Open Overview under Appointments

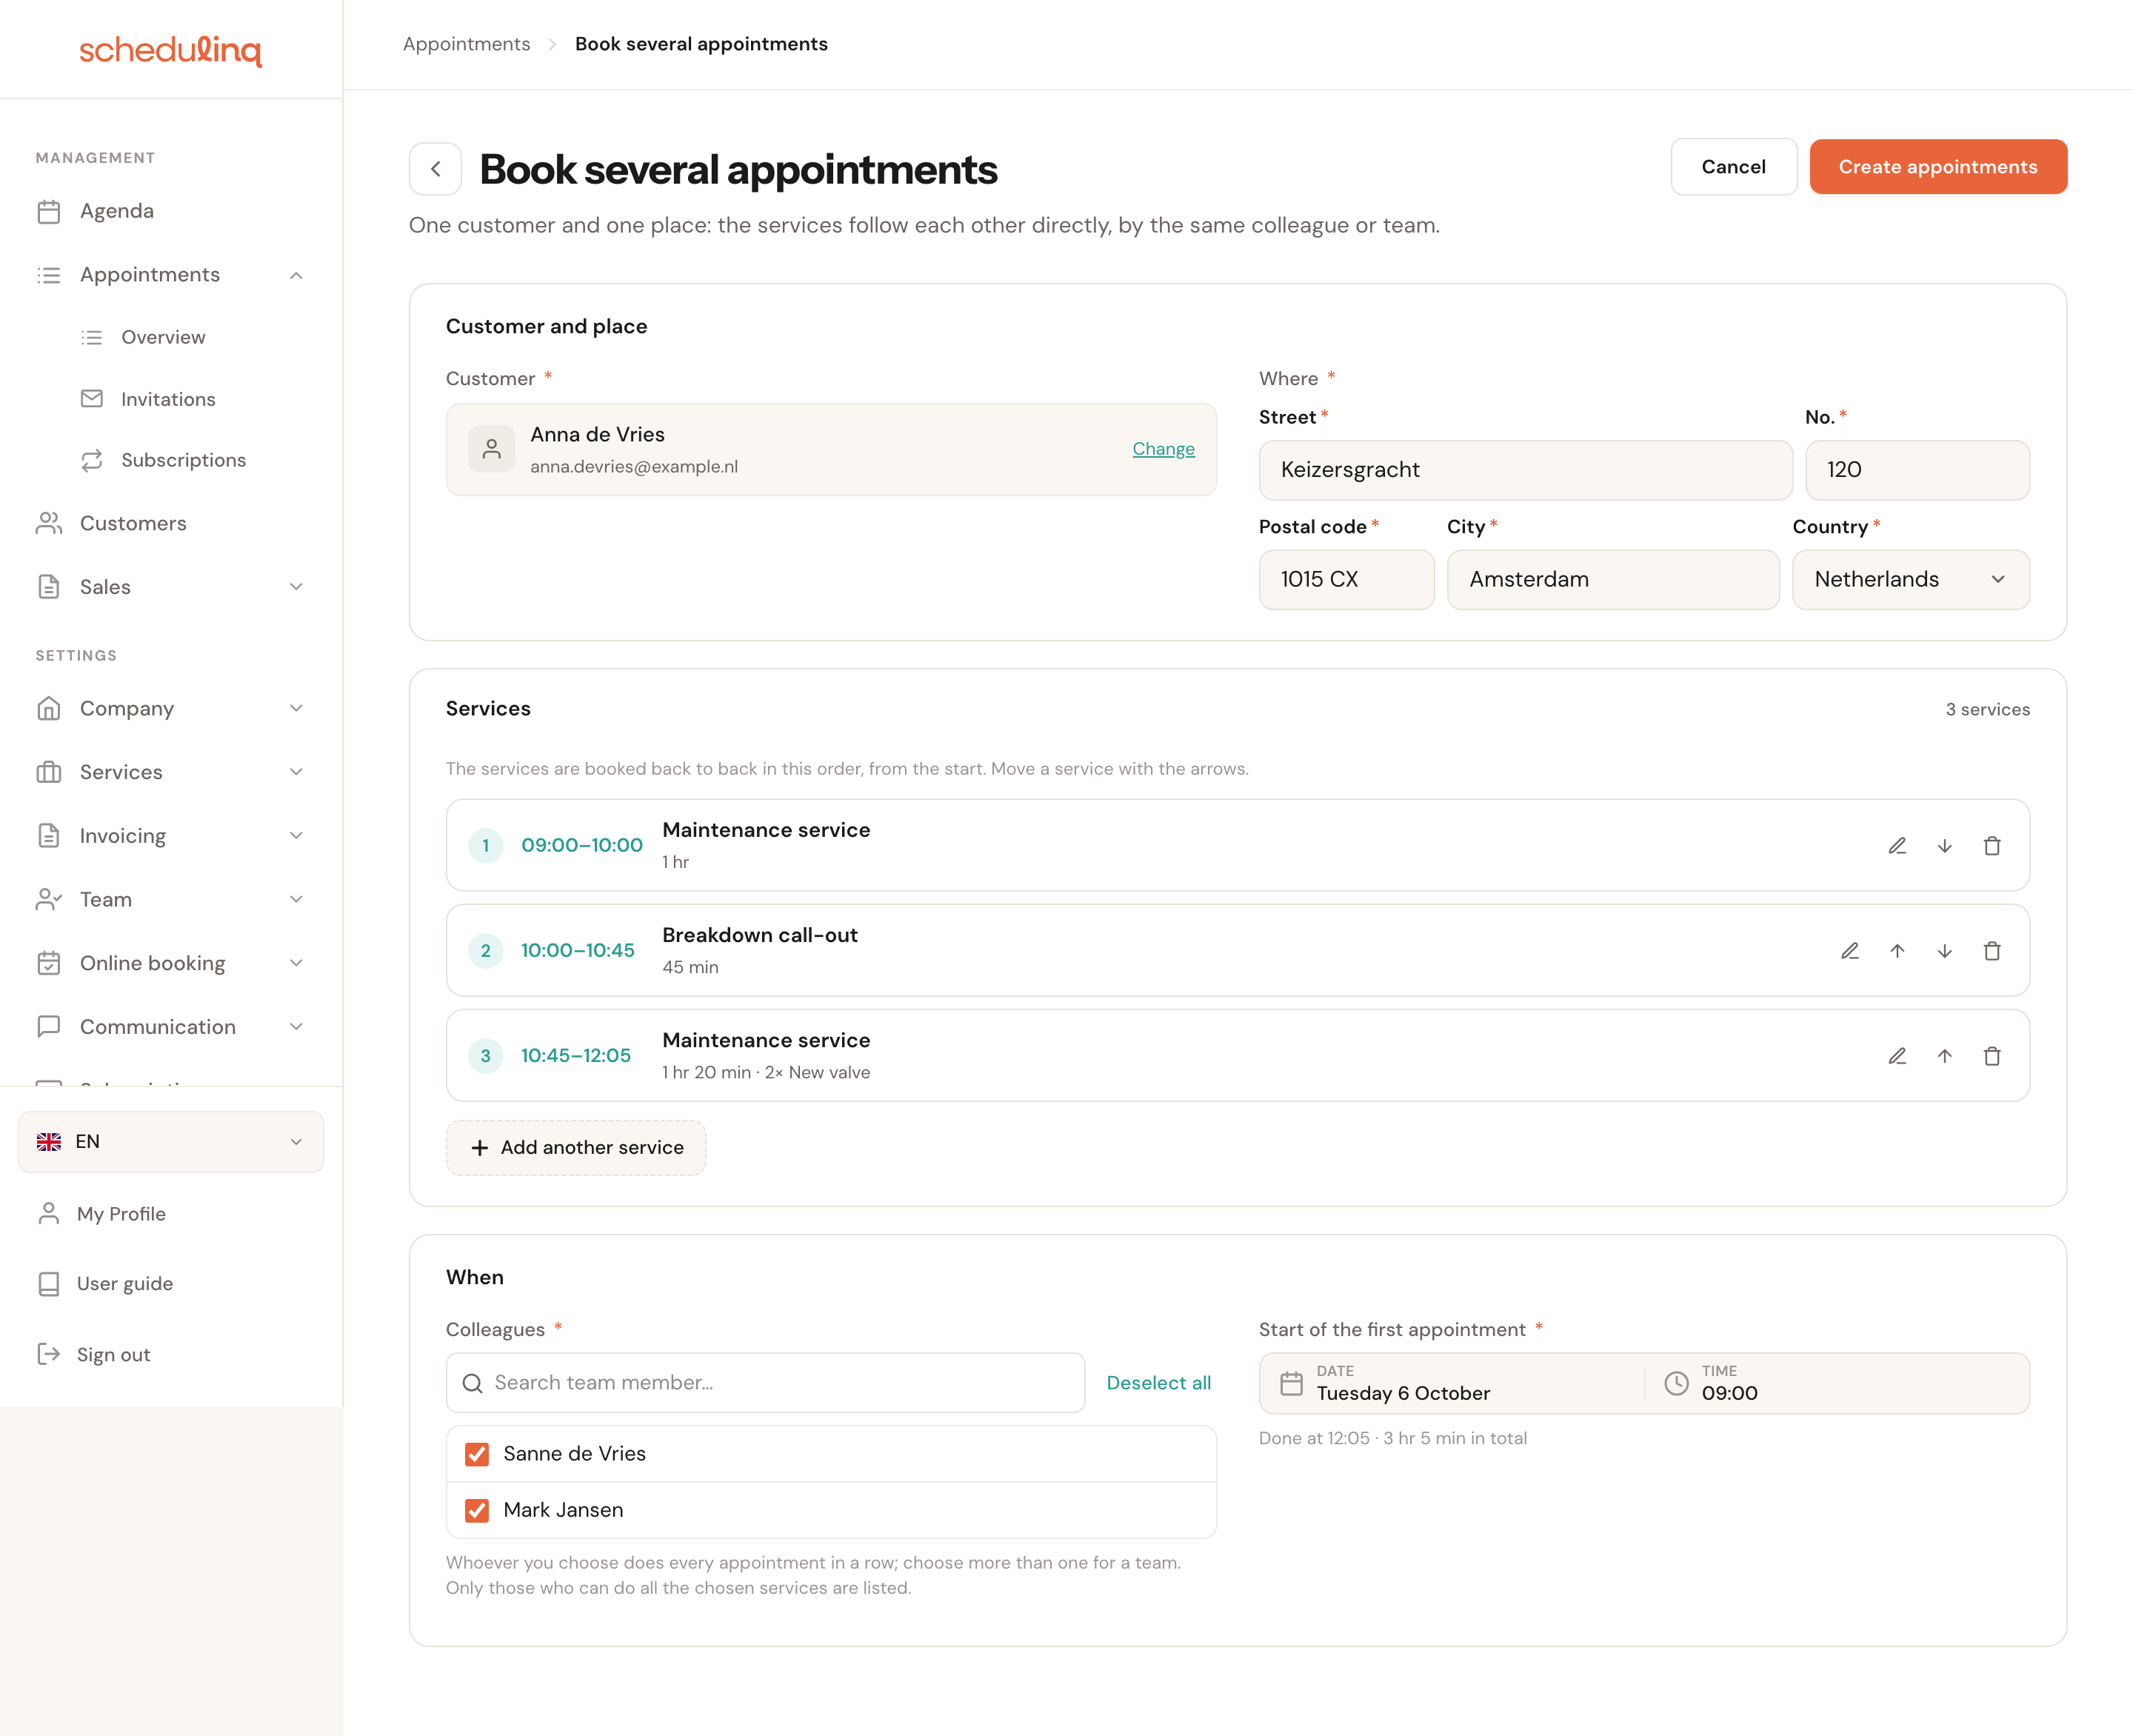(x=163, y=337)
